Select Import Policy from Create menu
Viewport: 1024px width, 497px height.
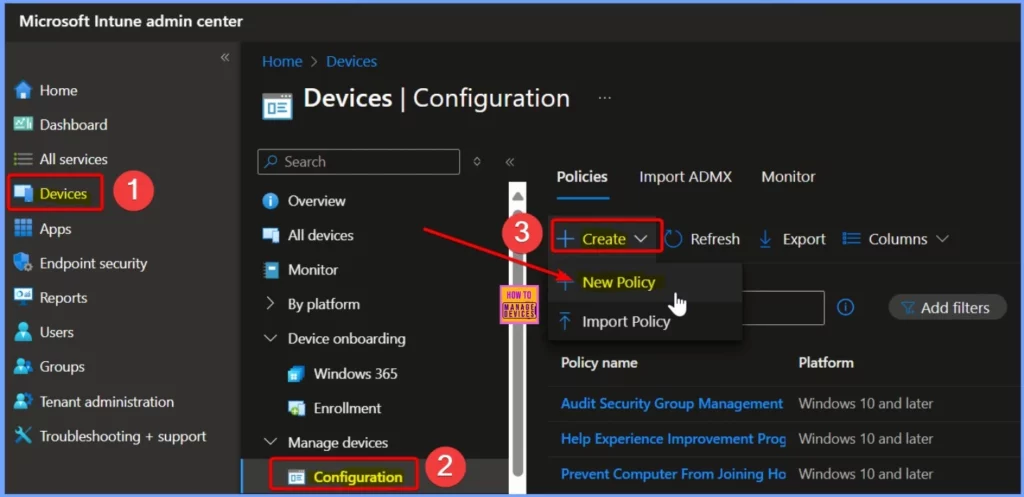point(645,321)
